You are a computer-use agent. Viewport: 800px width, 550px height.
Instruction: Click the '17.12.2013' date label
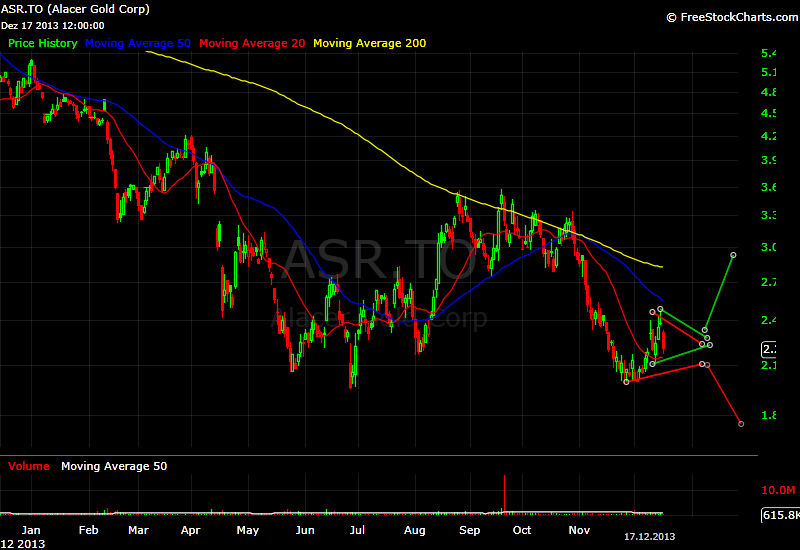point(649,537)
